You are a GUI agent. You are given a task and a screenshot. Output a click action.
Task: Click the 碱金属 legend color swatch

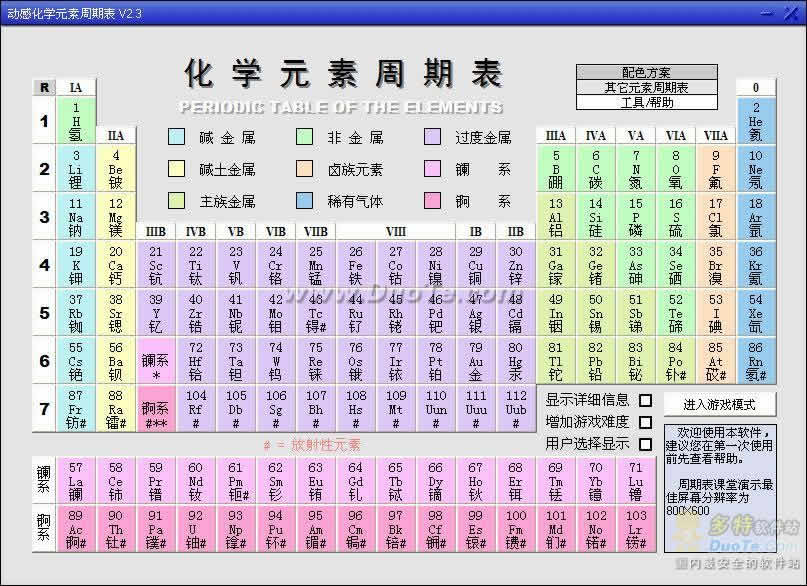click(x=176, y=137)
